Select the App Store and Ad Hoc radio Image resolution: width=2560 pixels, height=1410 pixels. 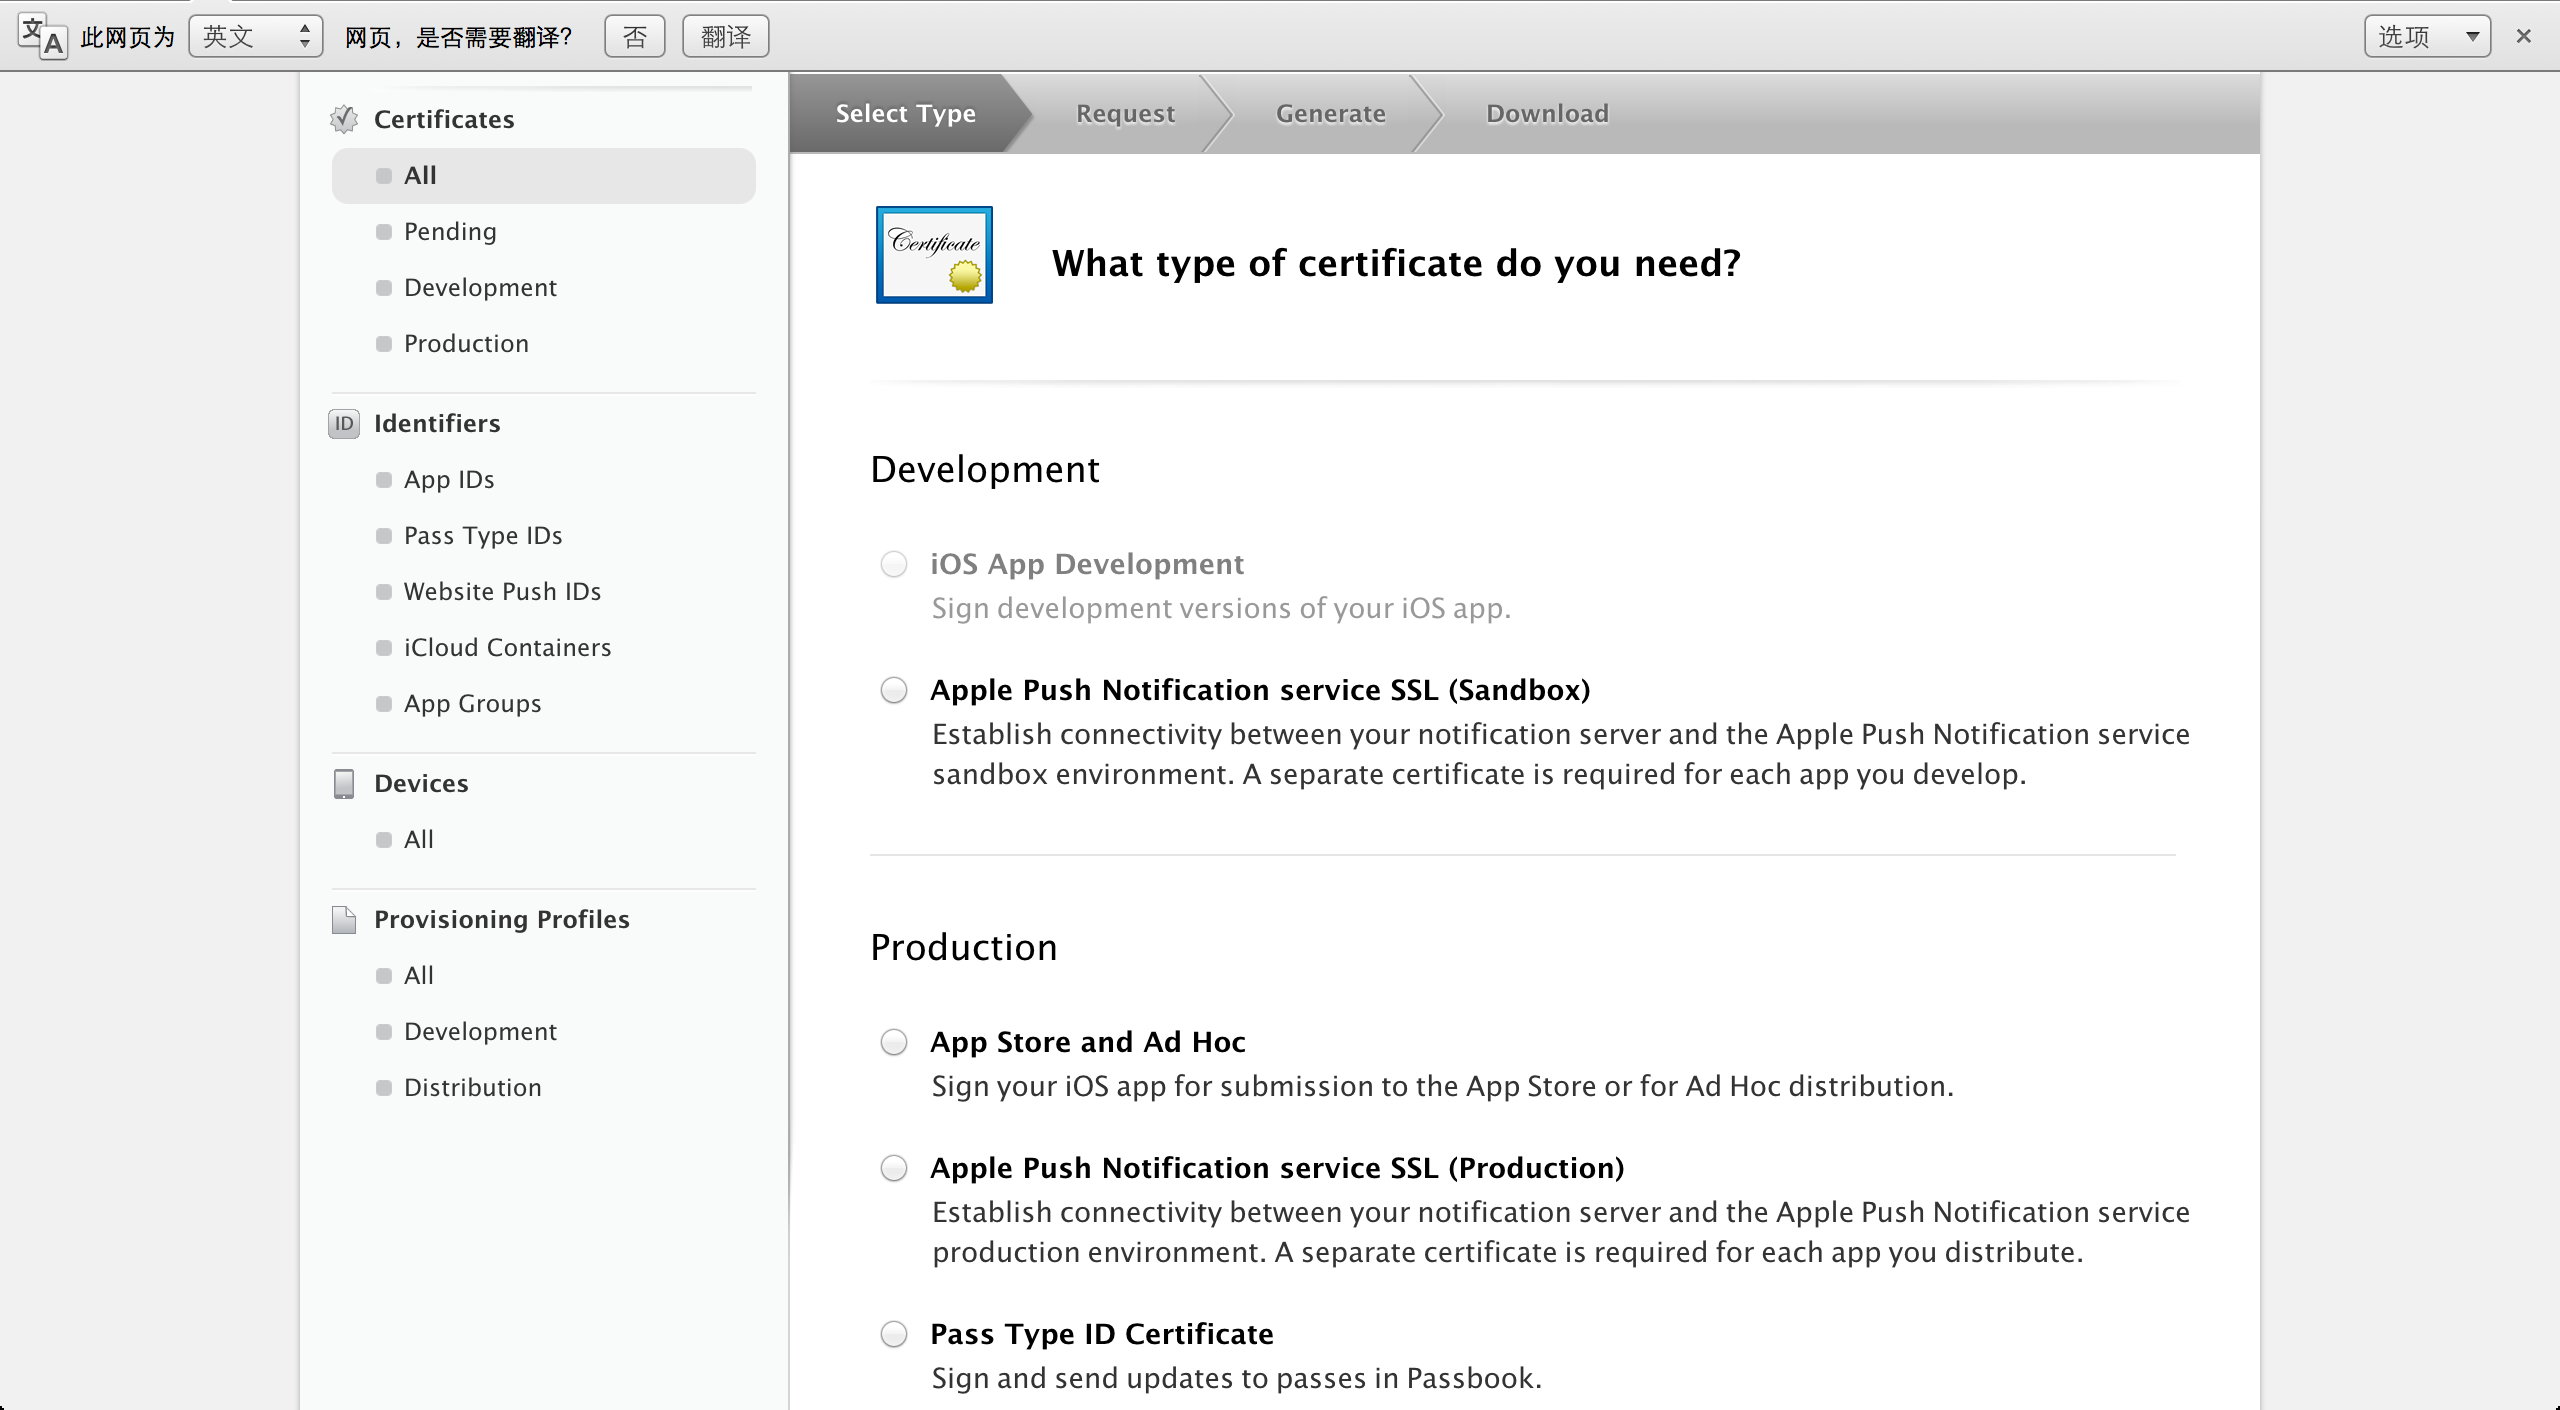pyautogui.click(x=894, y=1042)
